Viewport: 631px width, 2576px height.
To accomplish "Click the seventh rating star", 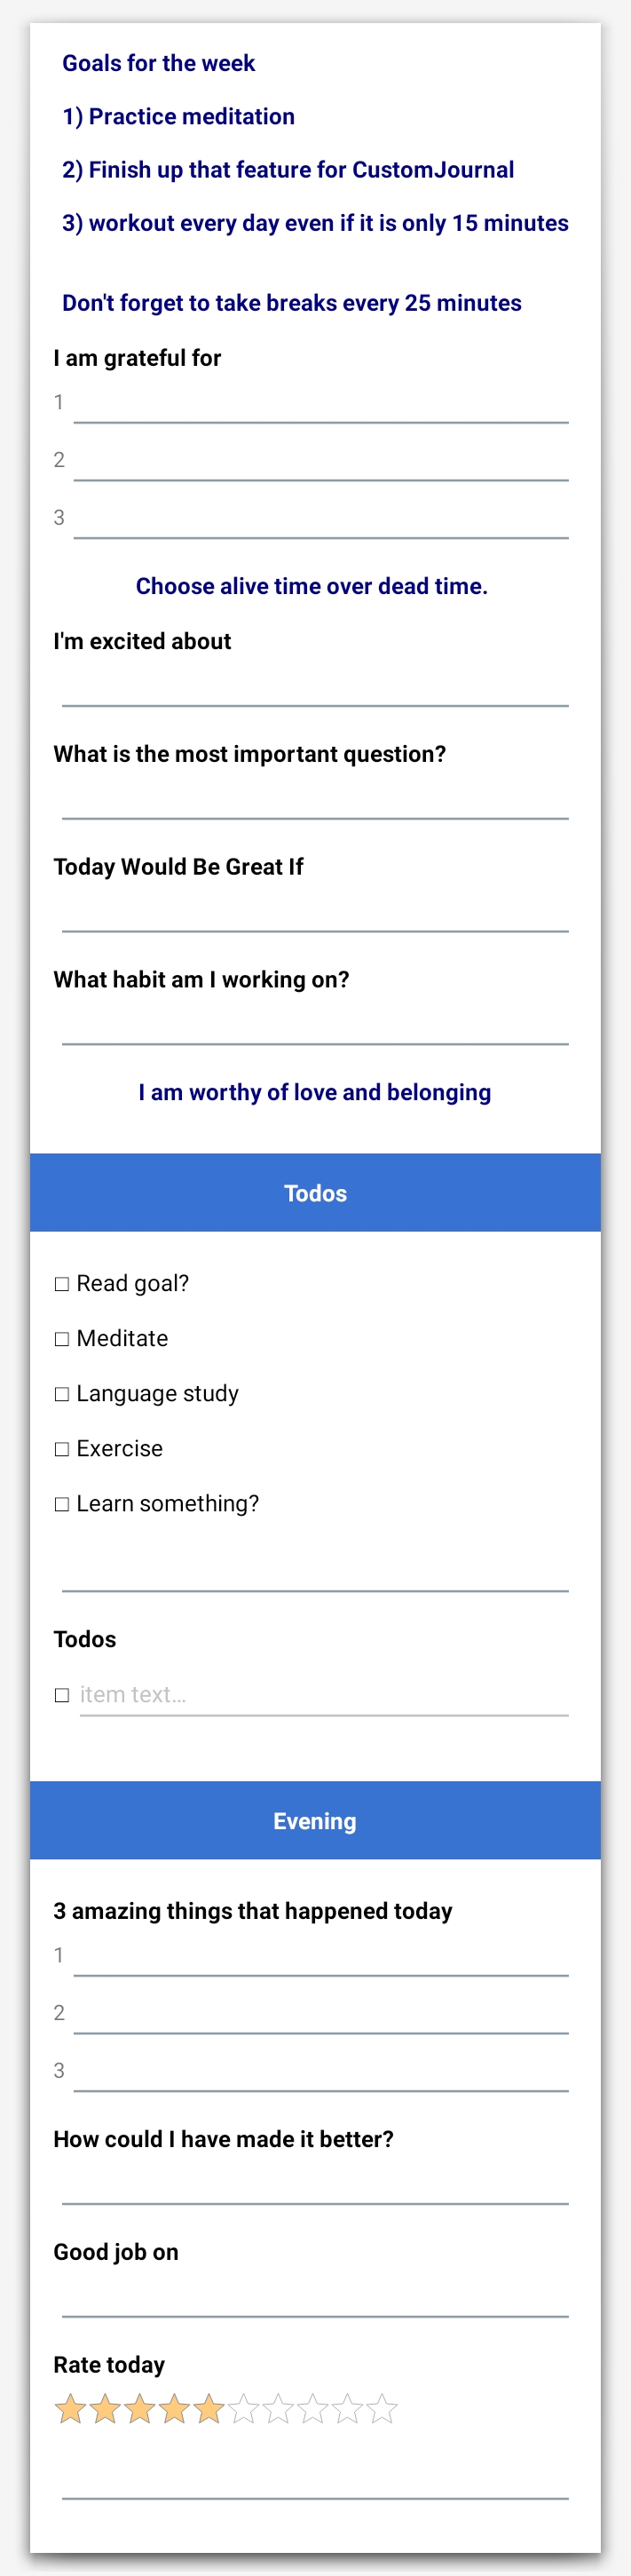I will pyautogui.click(x=278, y=2409).
